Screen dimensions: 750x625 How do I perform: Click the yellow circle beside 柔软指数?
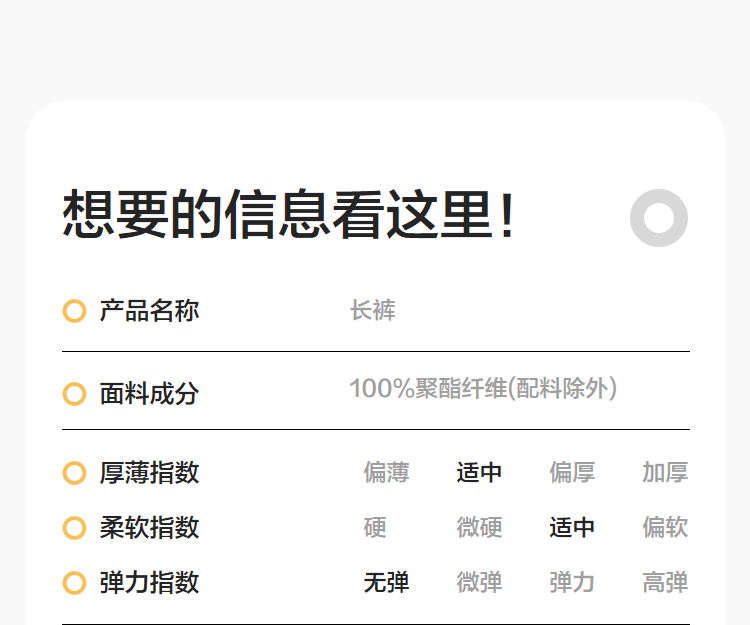coord(74,528)
